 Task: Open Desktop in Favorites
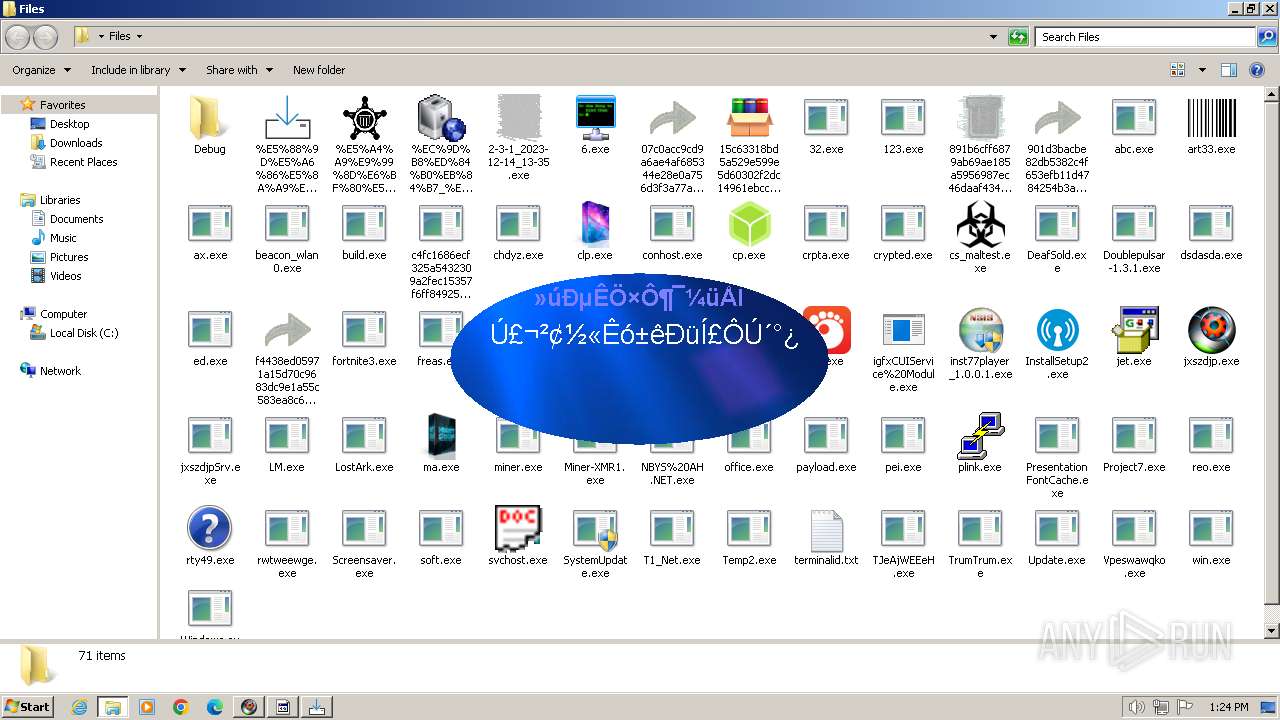click(69, 124)
